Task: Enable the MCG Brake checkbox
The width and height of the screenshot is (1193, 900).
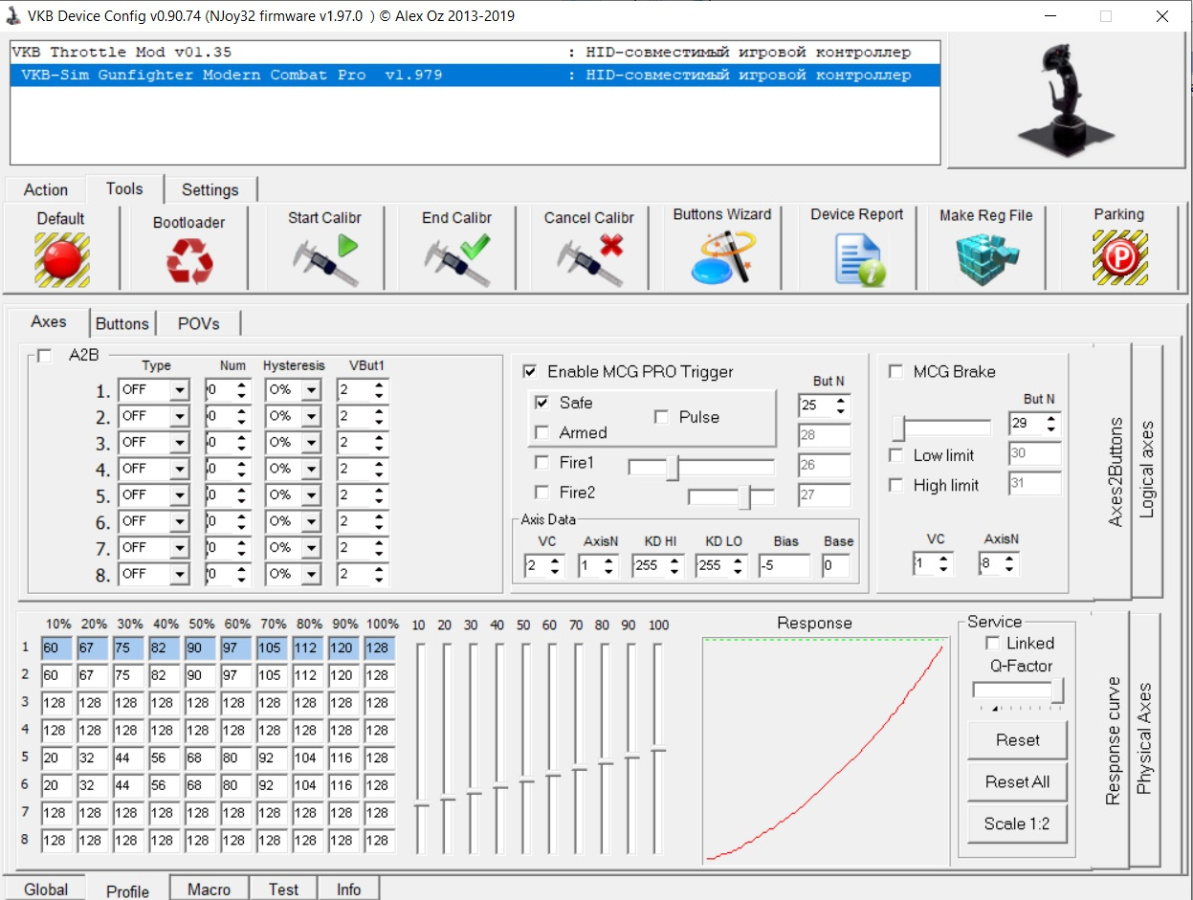Action: click(896, 372)
